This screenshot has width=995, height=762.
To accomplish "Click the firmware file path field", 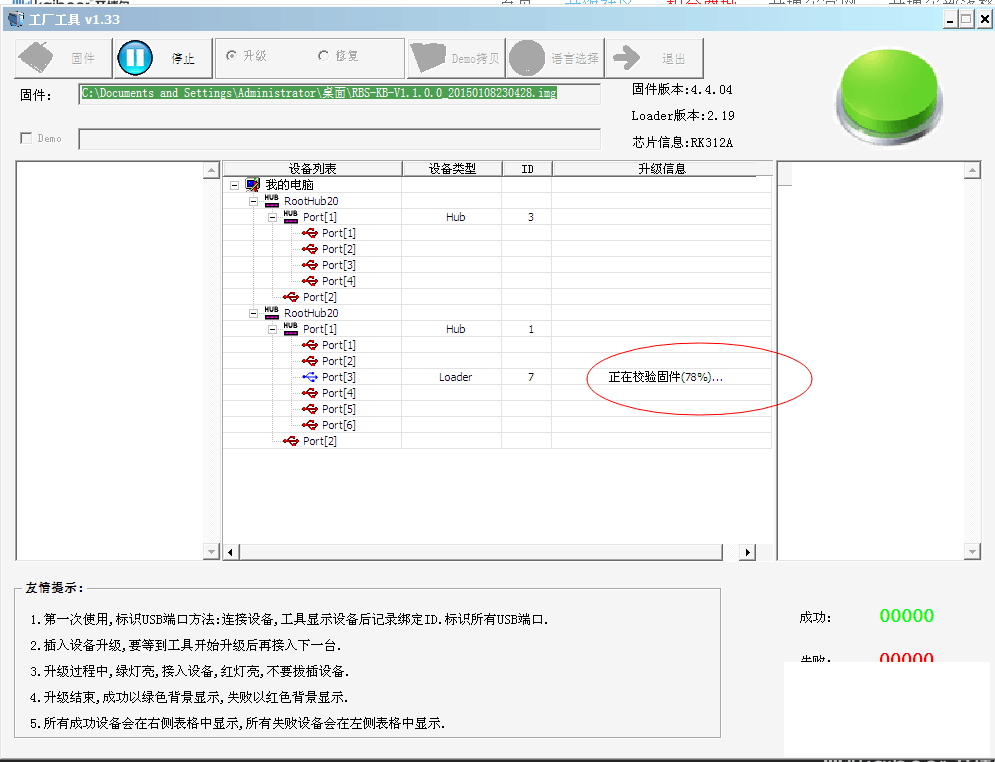I will [x=339, y=93].
